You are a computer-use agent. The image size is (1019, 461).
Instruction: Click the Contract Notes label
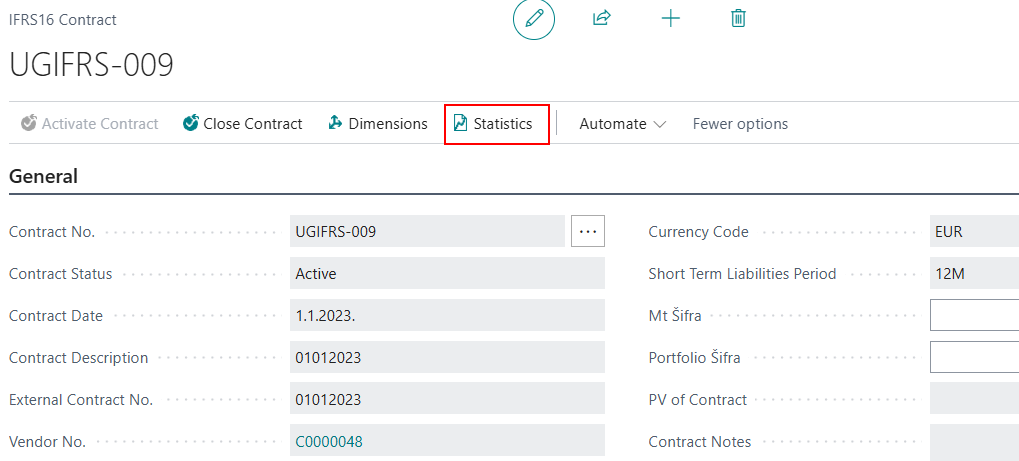(x=700, y=441)
